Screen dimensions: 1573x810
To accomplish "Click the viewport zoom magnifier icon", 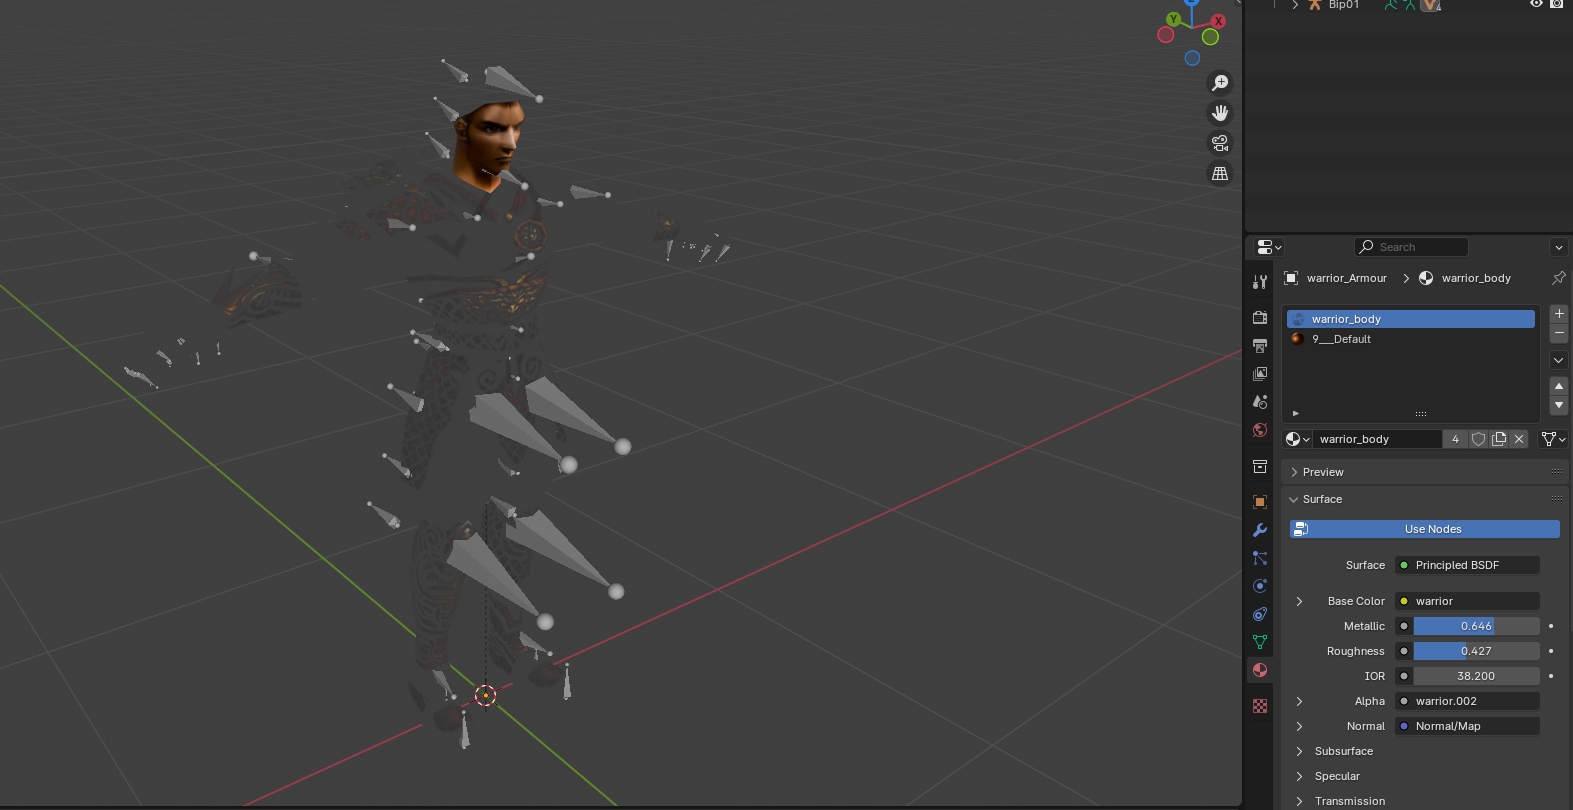I will tap(1220, 83).
